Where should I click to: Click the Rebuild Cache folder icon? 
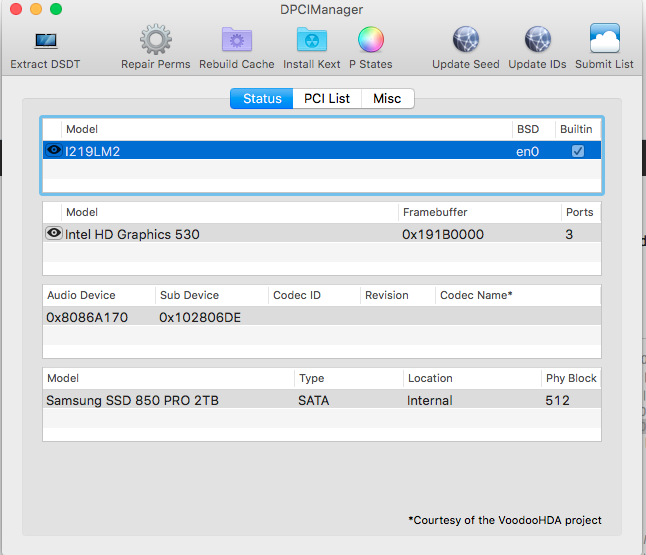pos(236,41)
